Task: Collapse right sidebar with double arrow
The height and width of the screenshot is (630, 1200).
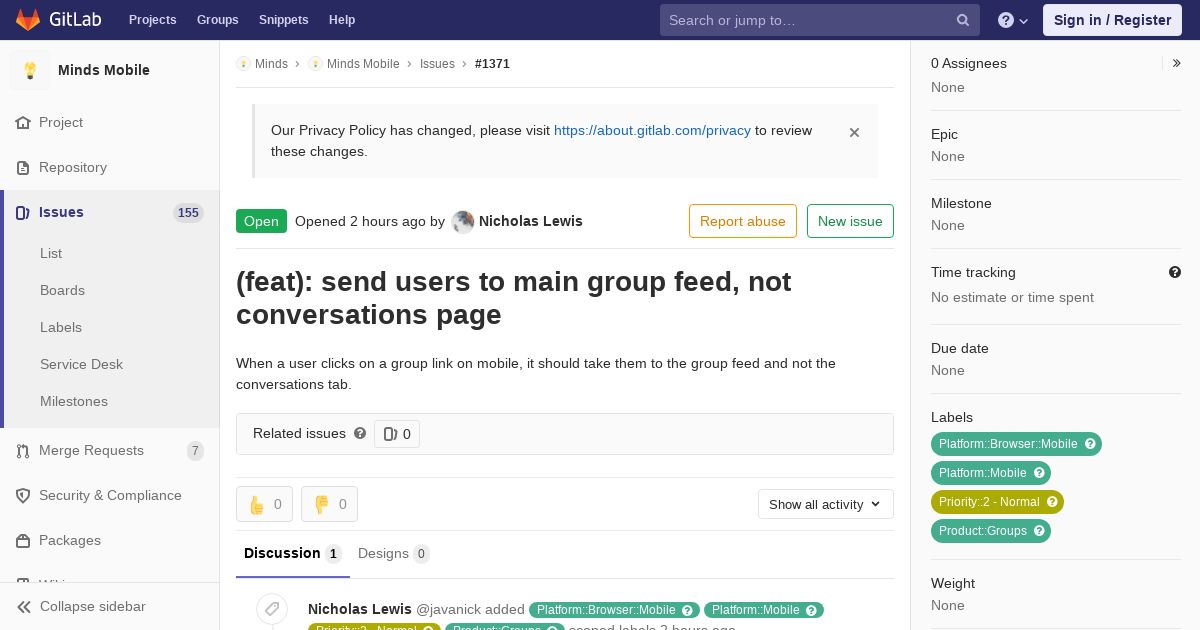Action: (x=1177, y=63)
